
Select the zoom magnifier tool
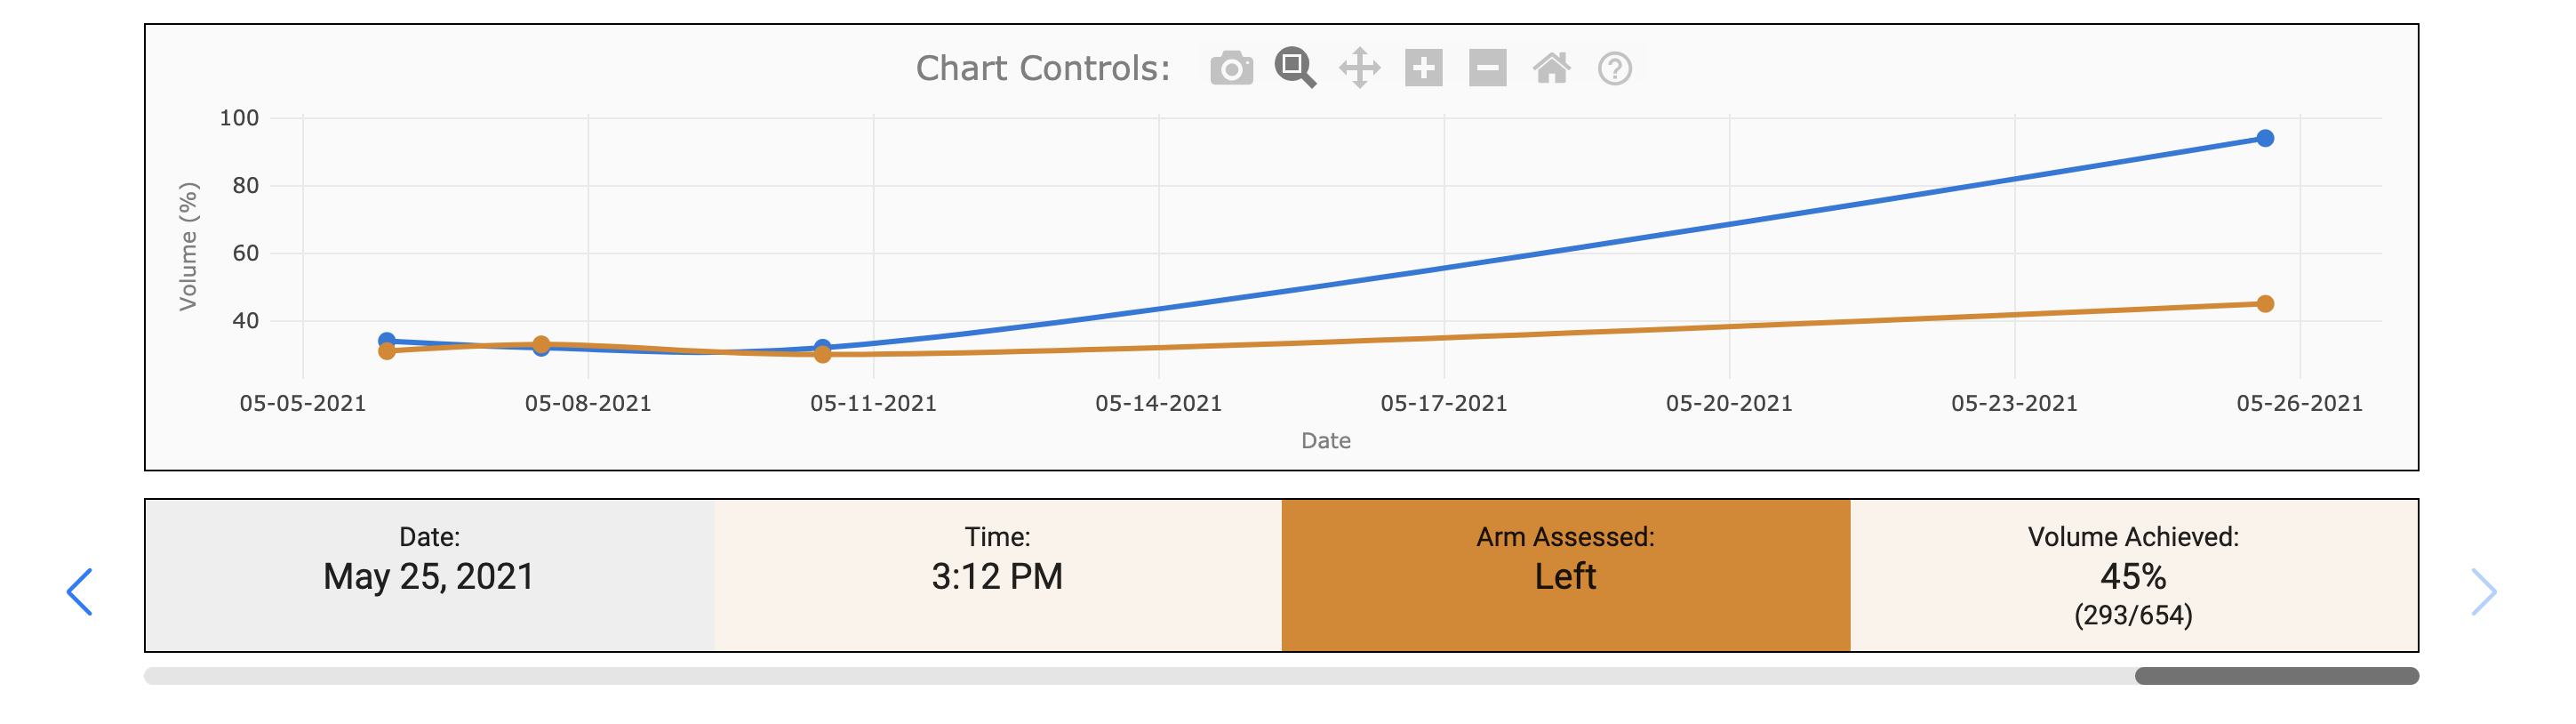(1295, 68)
